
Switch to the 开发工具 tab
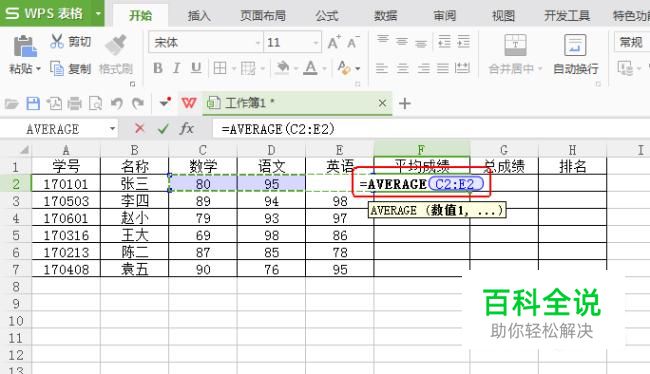[567, 16]
